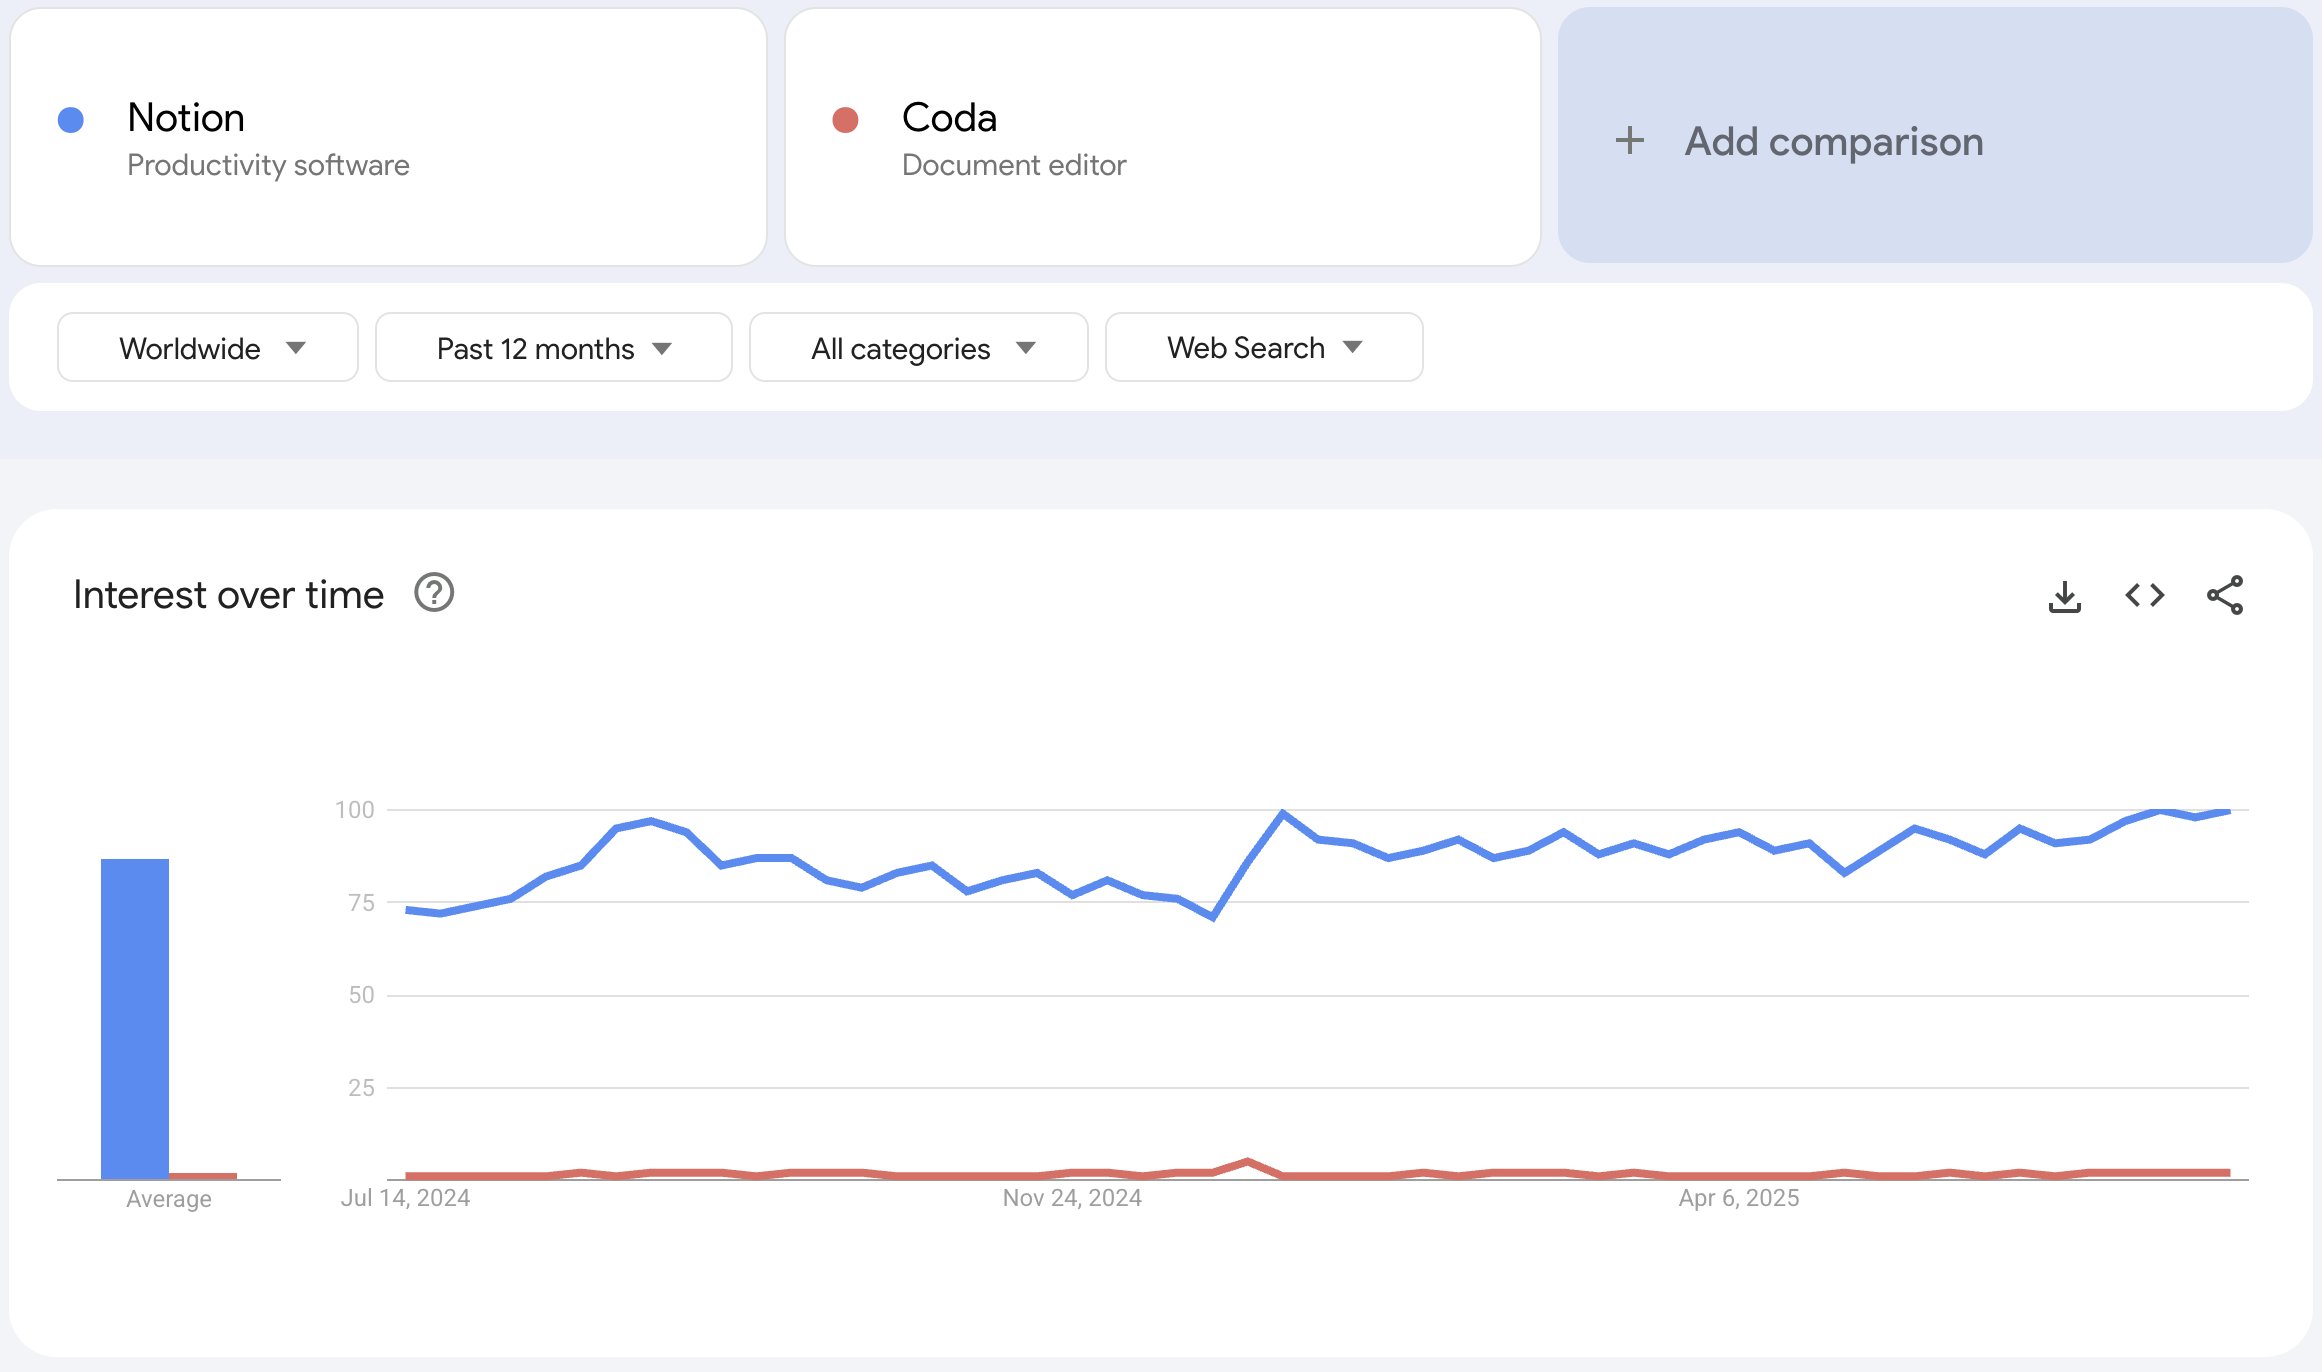This screenshot has height=1372, width=2322.
Task: Click the Apr 6, 2025 axis label
Action: [1739, 1198]
